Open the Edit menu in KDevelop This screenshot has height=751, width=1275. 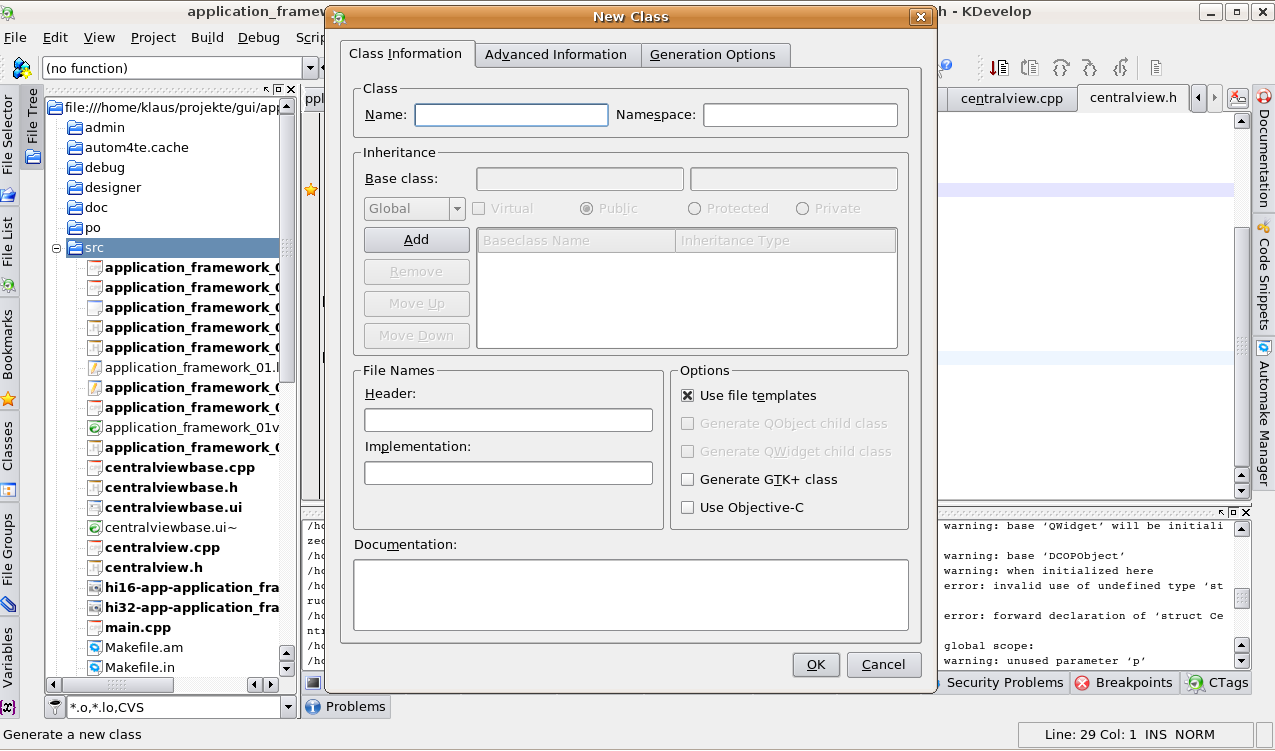point(55,37)
